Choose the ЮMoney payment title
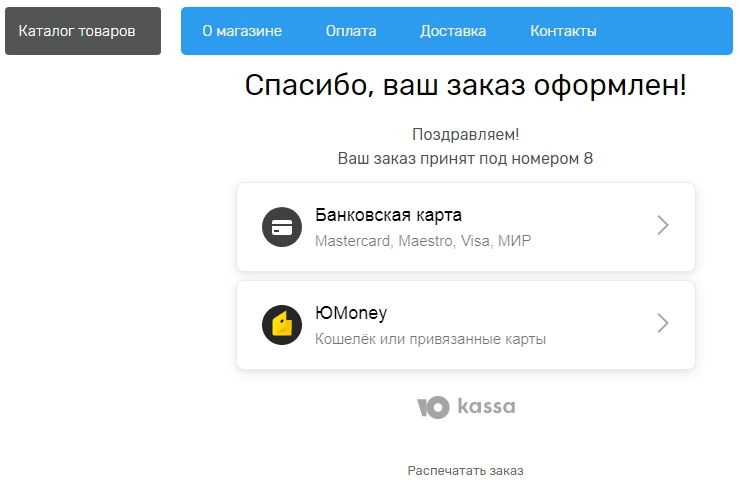 click(351, 313)
